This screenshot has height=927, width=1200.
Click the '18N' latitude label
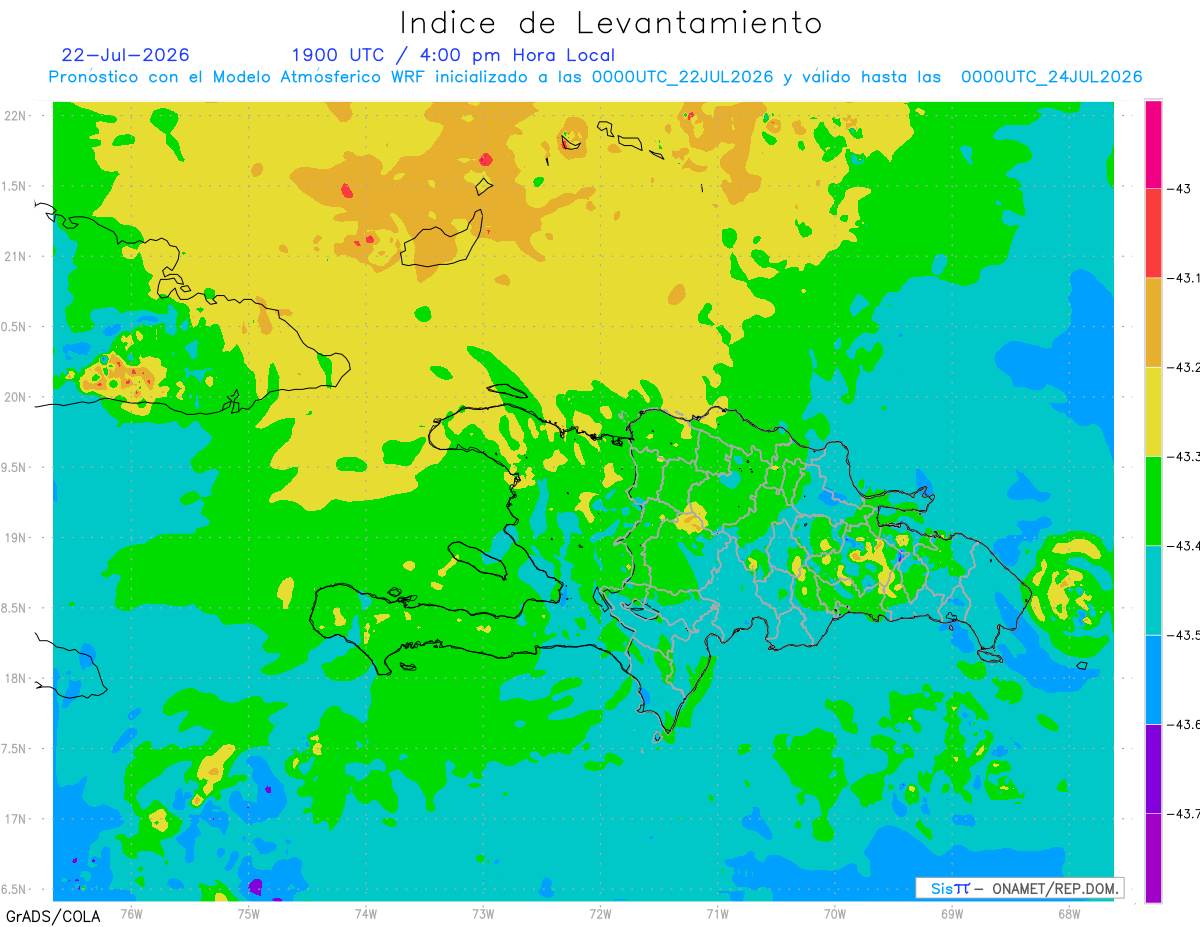coord(17,678)
